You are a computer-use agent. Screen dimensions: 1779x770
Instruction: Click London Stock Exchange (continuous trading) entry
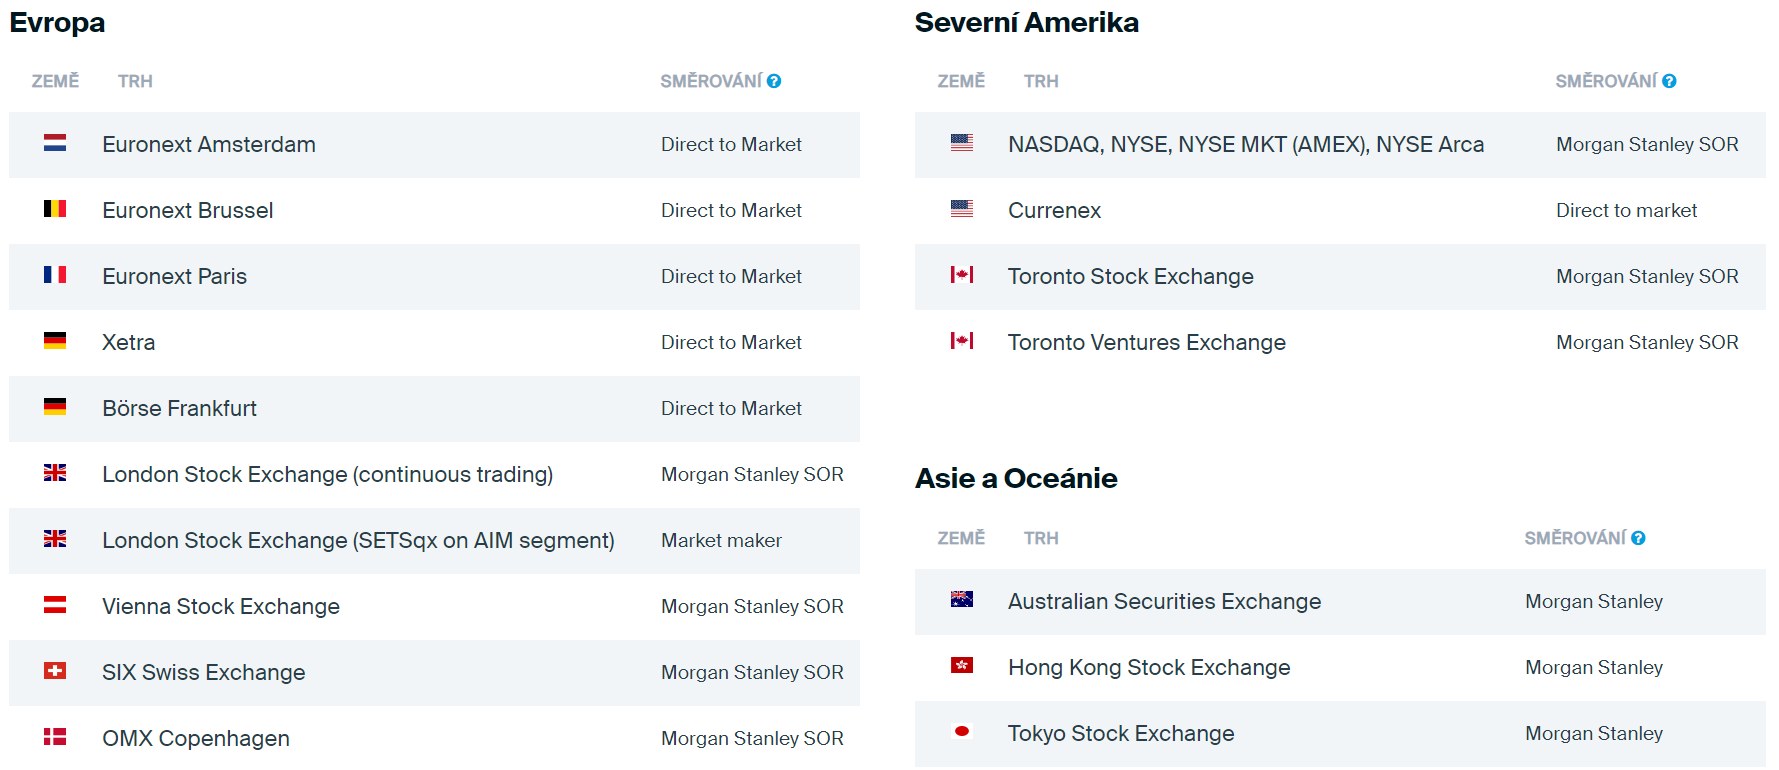click(x=327, y=474)
